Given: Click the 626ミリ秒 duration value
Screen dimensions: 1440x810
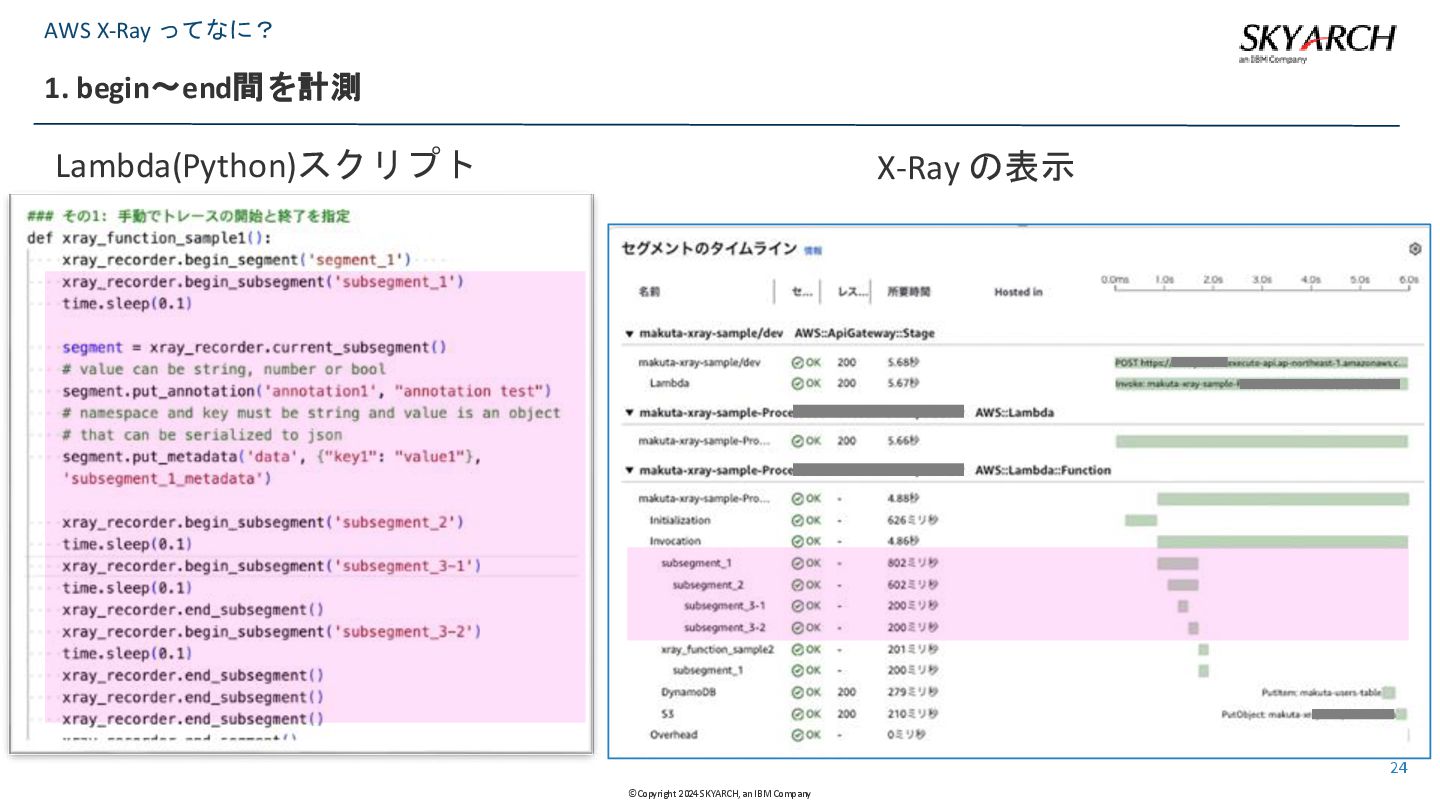Looking at the screenshot, I should (912, 520).
